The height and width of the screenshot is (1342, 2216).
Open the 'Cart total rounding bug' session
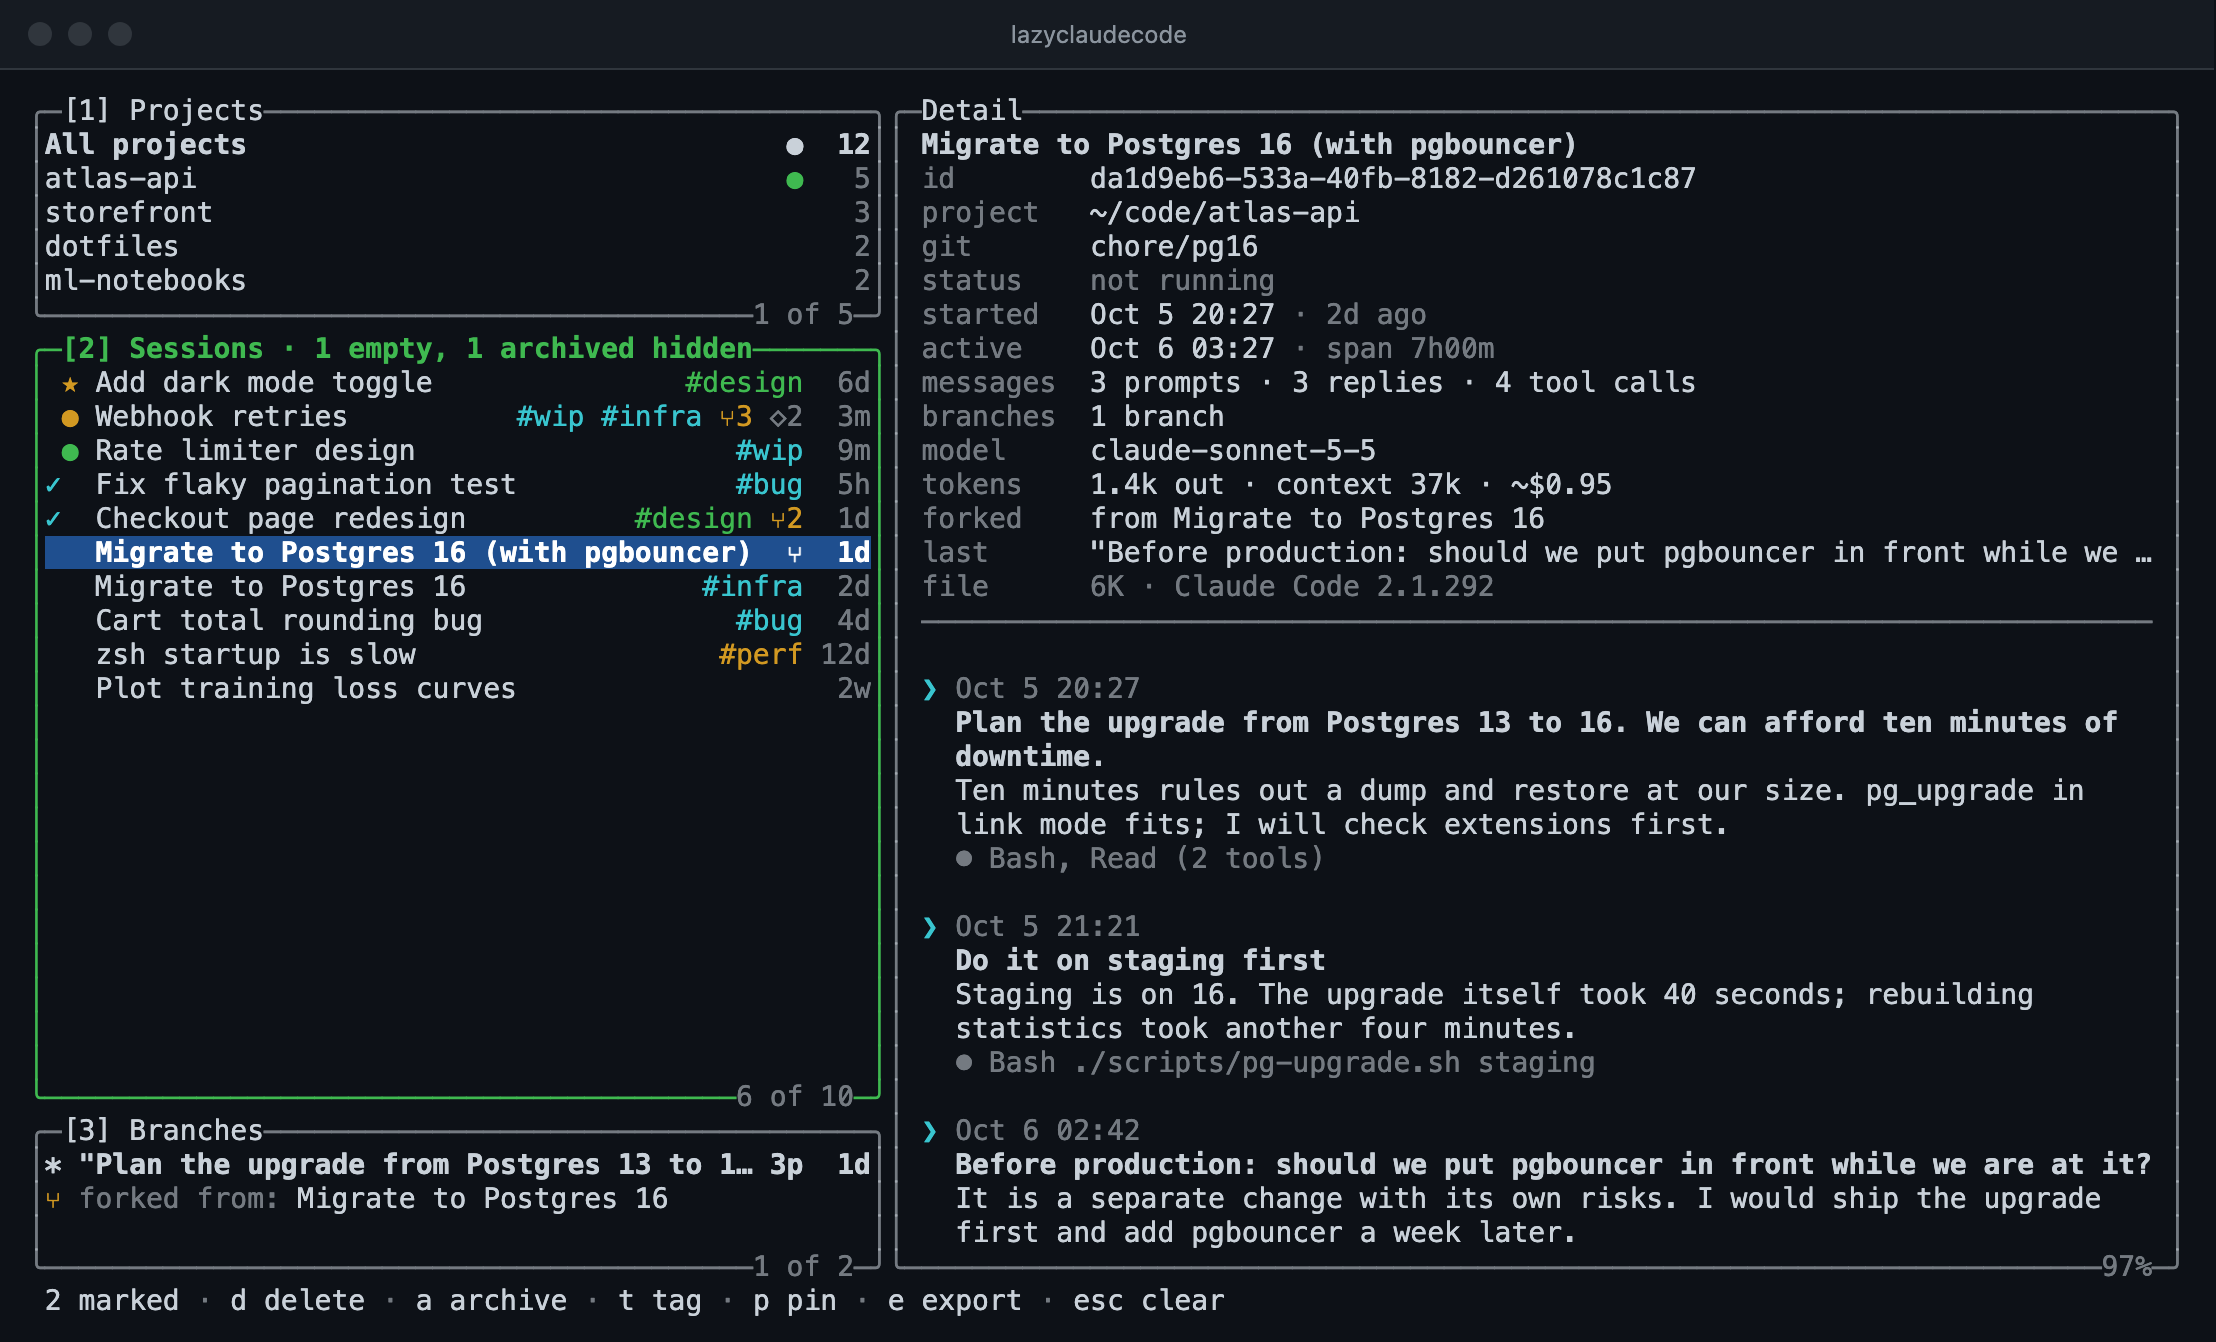[457, 620]
